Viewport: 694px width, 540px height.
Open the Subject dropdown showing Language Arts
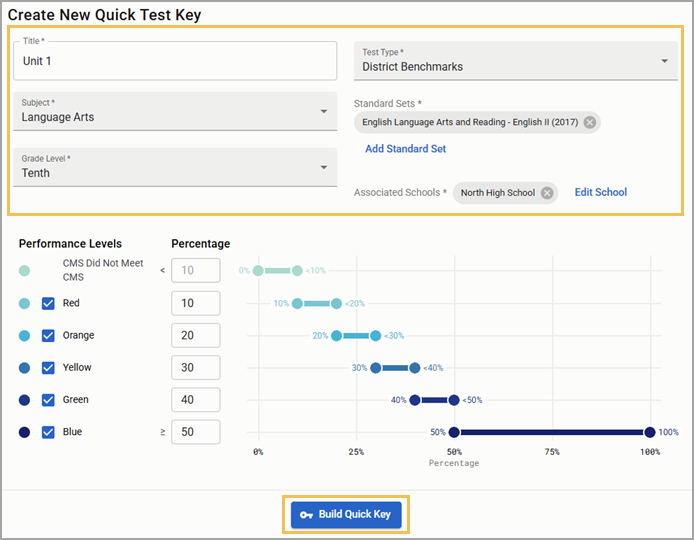coord(175,112)
